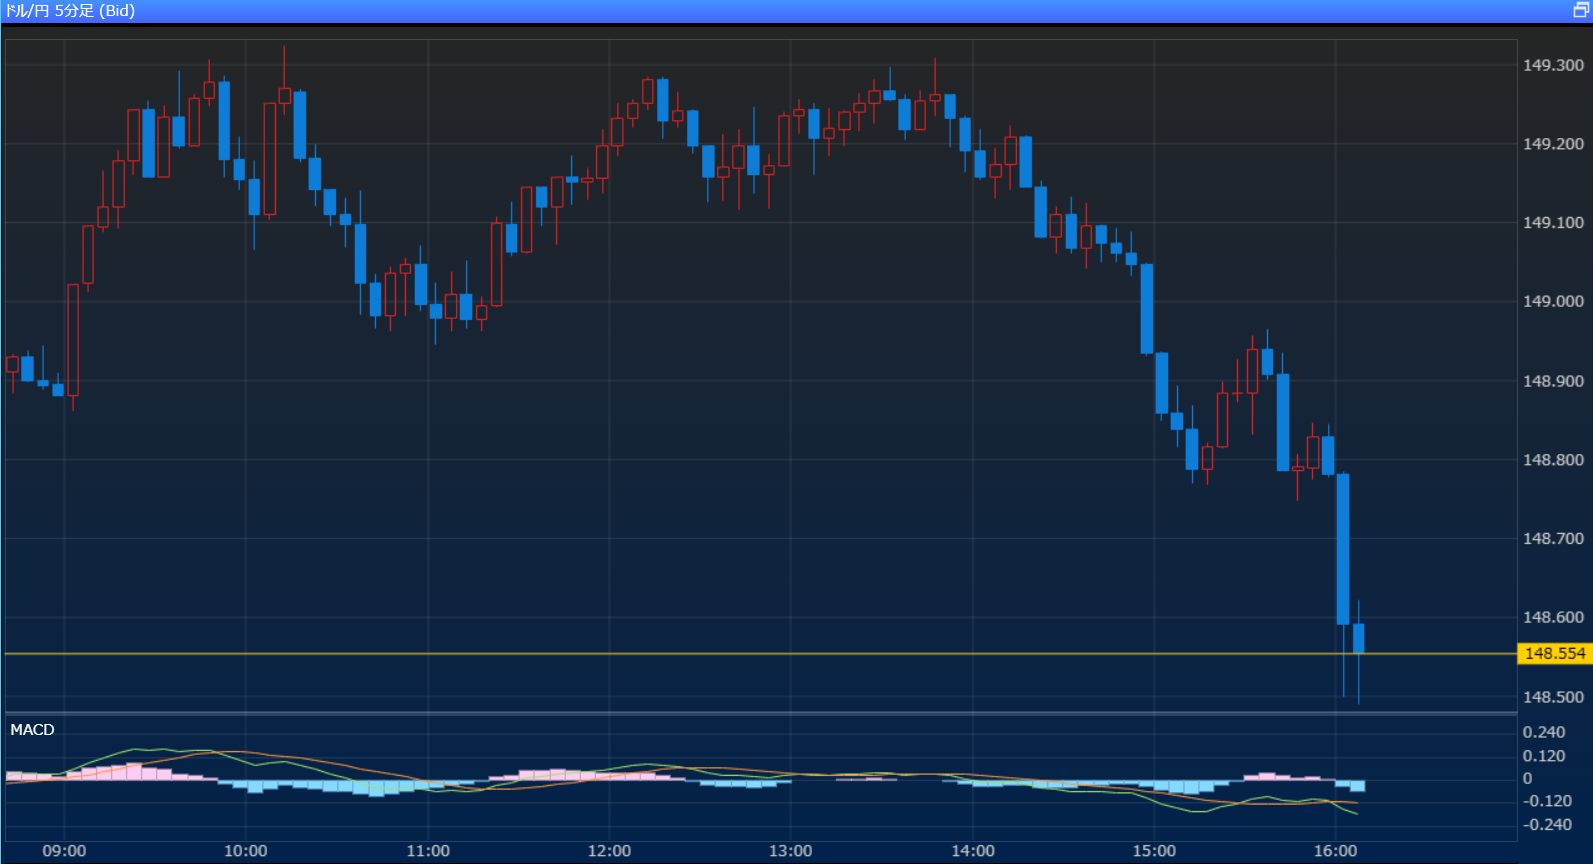Click the 148.500 price axis label
Viewport: 1593px width, 864px height.
click(x=1553, y=697)
